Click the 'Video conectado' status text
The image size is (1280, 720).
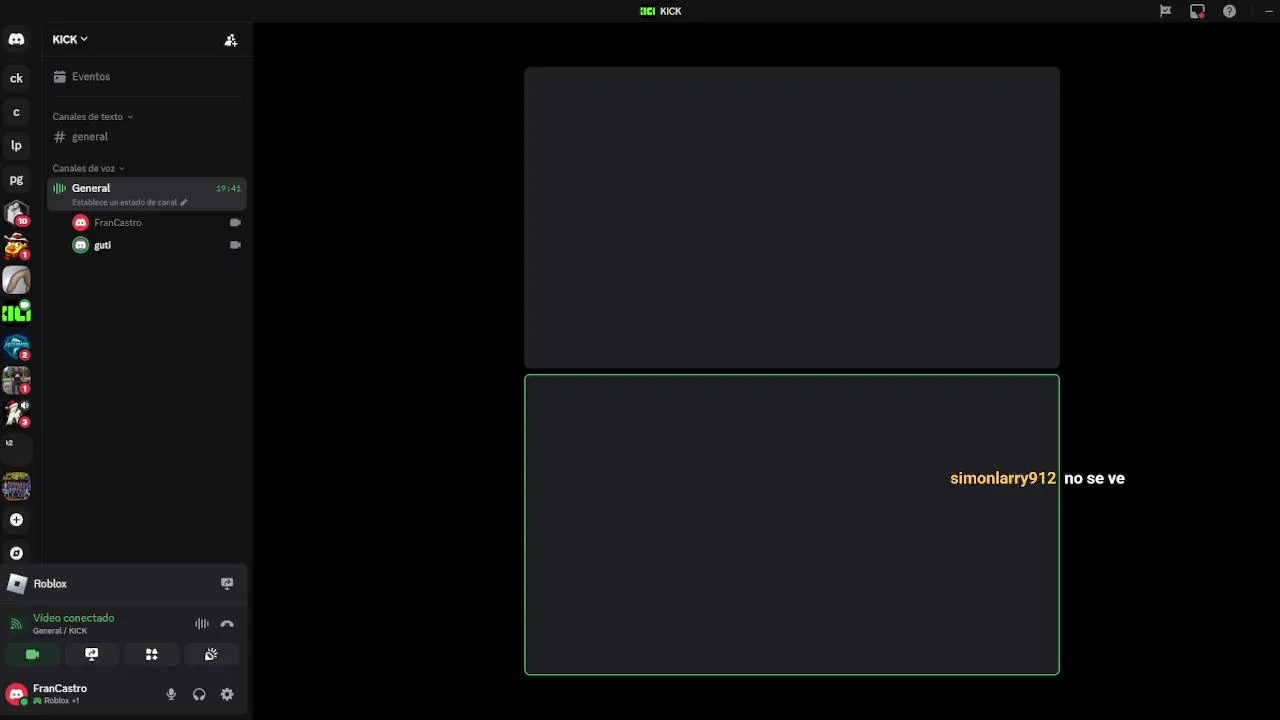point(74,618)
